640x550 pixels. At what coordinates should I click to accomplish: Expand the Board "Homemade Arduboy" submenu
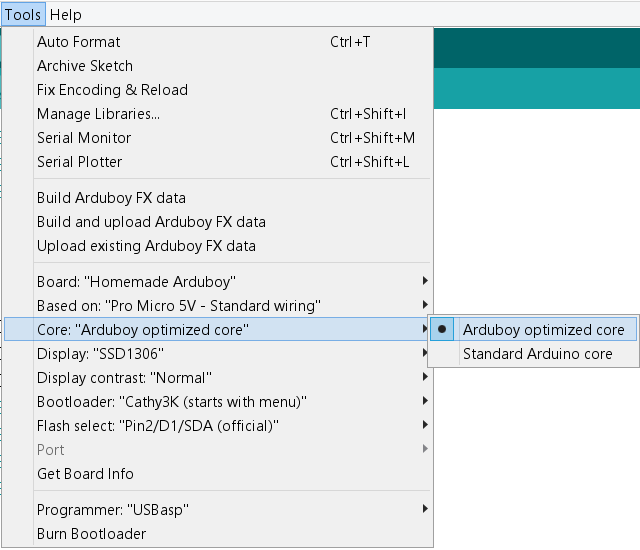coord(136,282)
